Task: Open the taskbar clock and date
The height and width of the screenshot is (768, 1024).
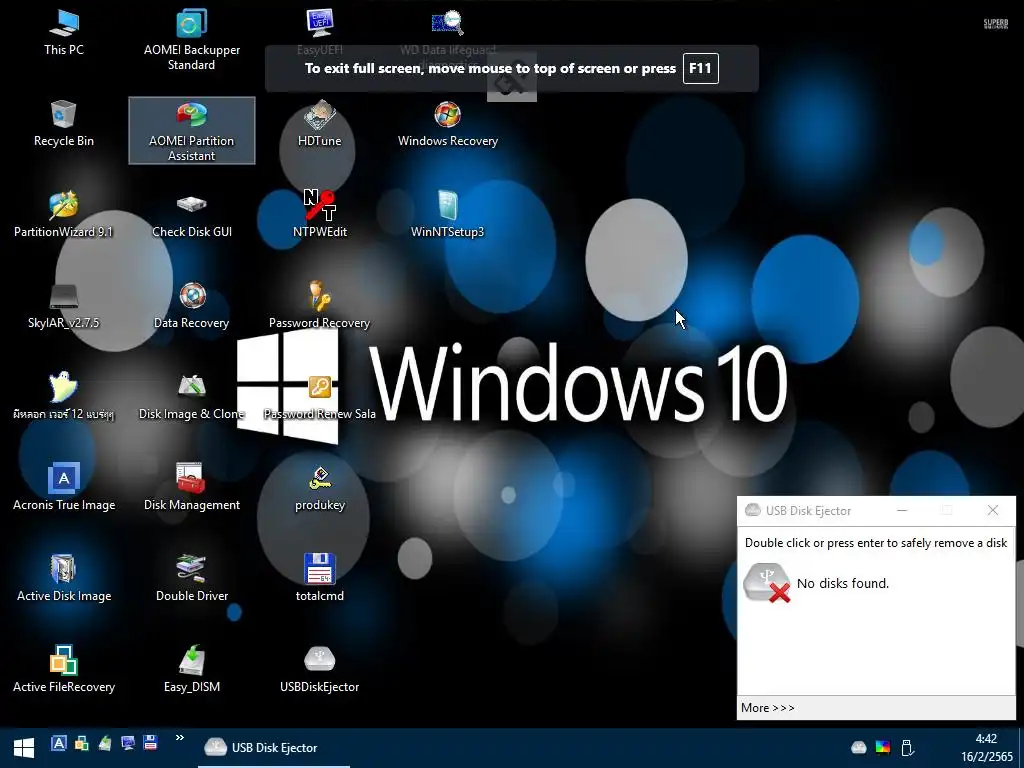Action: (986, 748)
